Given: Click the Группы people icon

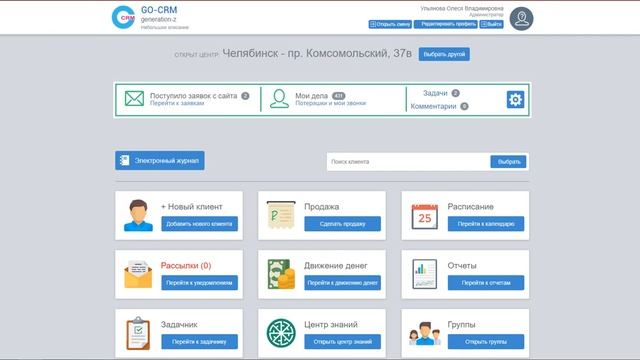Looking at the screenshot, I should (x=424, y=334).
